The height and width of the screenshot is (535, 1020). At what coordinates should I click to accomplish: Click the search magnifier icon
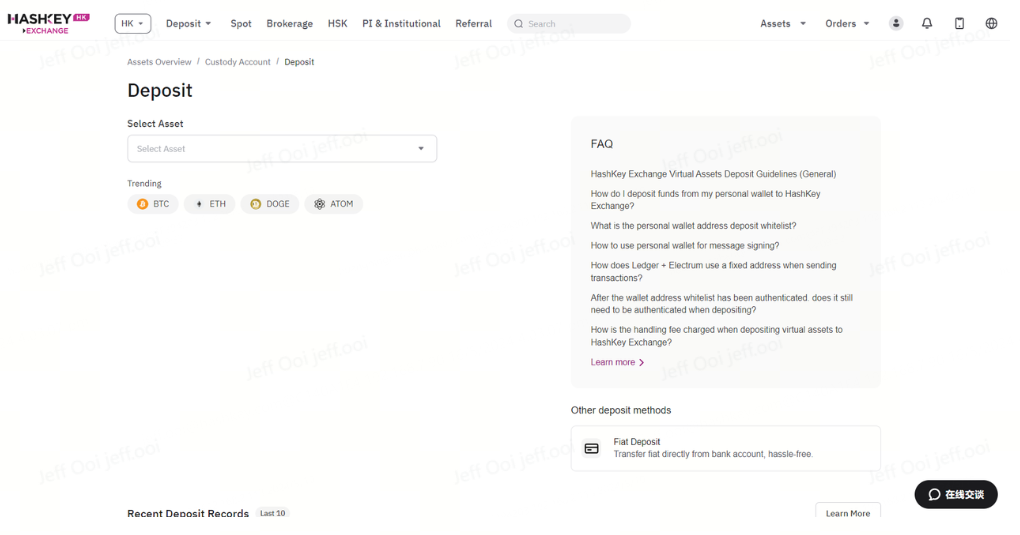pos(518,24)
